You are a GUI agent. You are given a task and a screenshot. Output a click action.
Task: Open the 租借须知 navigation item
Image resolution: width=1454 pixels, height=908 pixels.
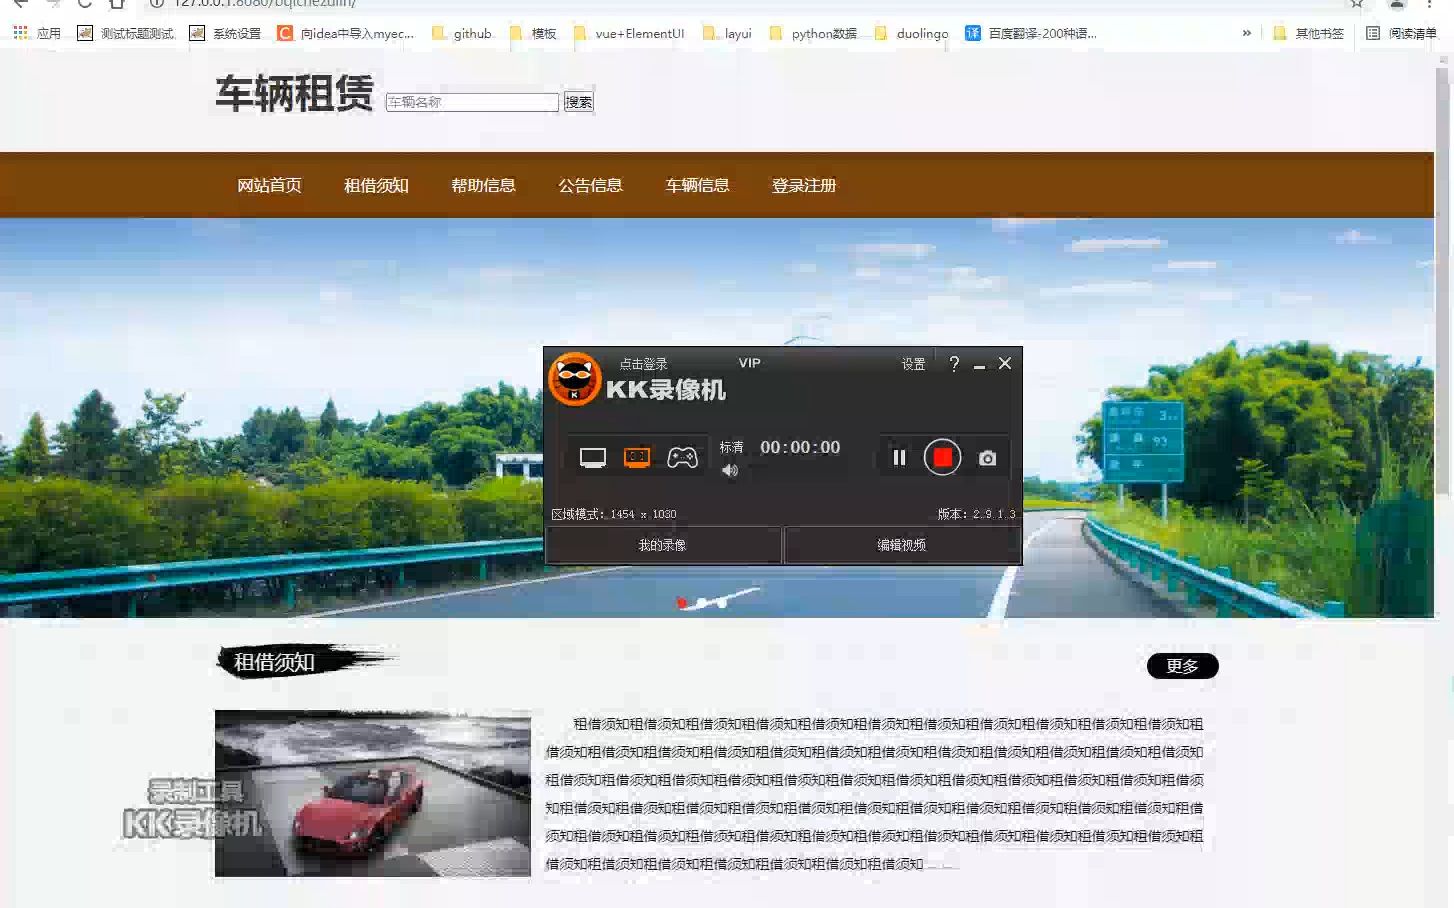376,185
